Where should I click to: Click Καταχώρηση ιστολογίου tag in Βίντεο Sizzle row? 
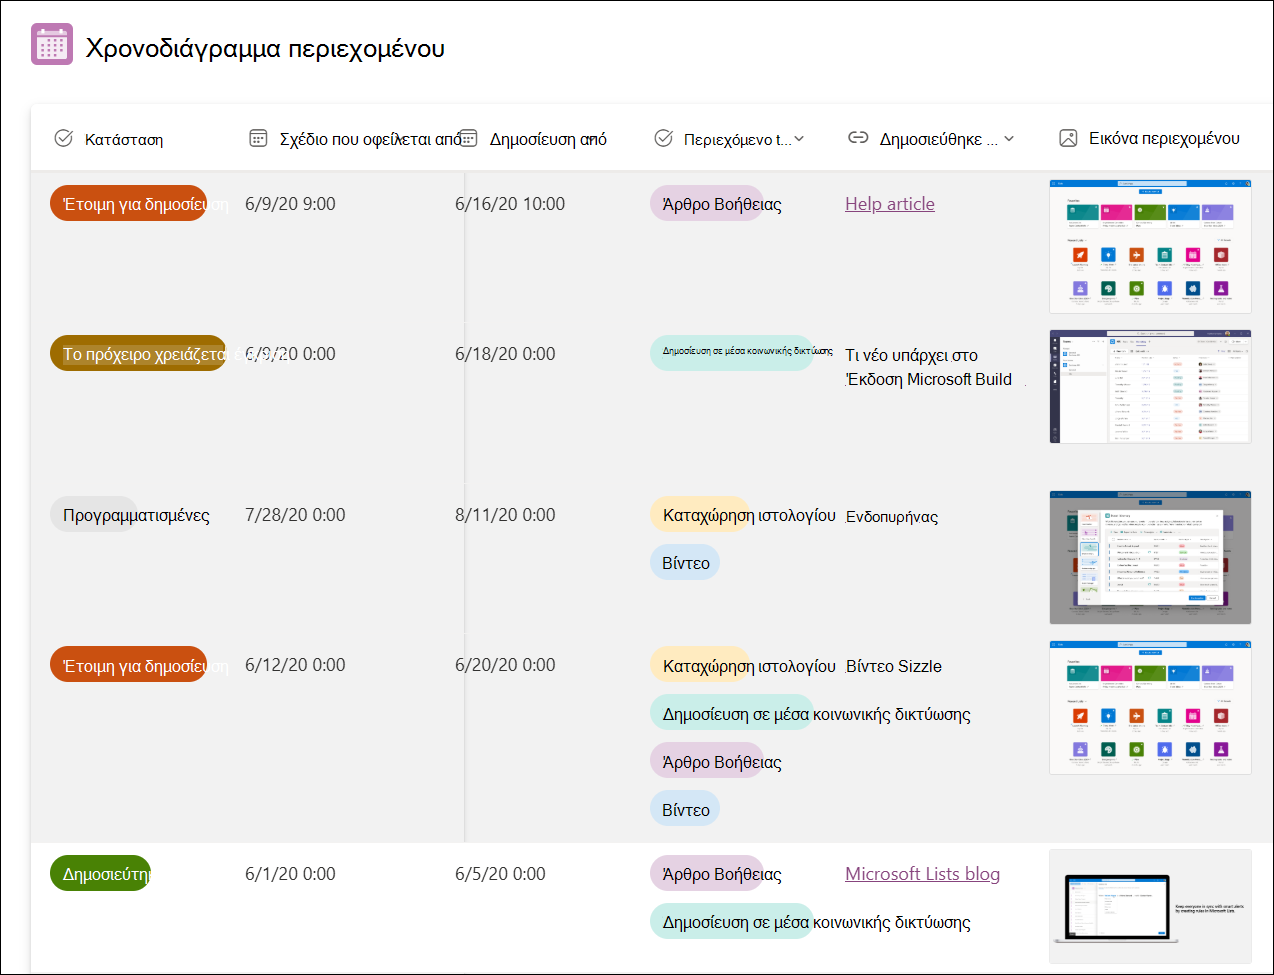[743, 665]
